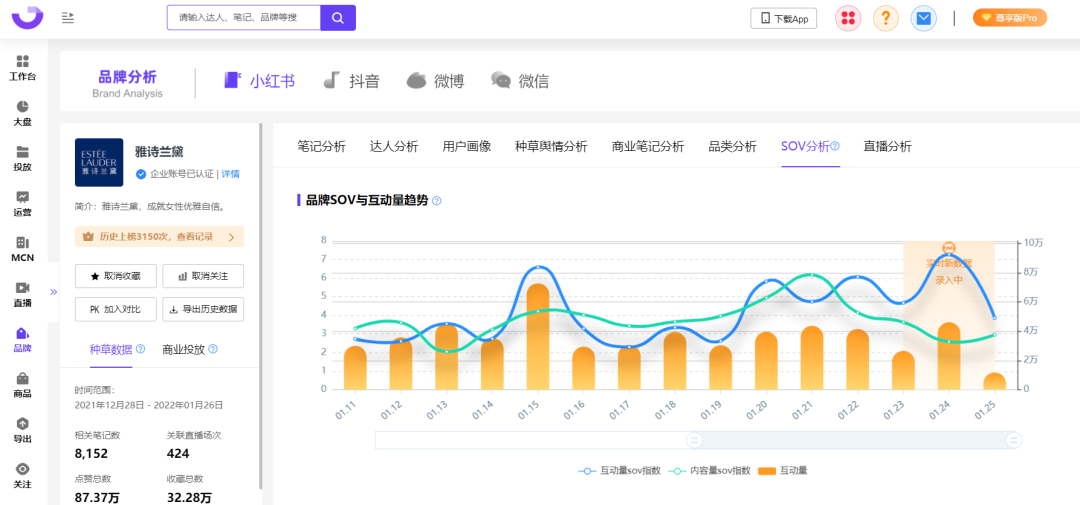Image resolution: width=1080 pixels, height=505 pixels.
Task: Click the purple logo at top left
Action: (28, 17)
